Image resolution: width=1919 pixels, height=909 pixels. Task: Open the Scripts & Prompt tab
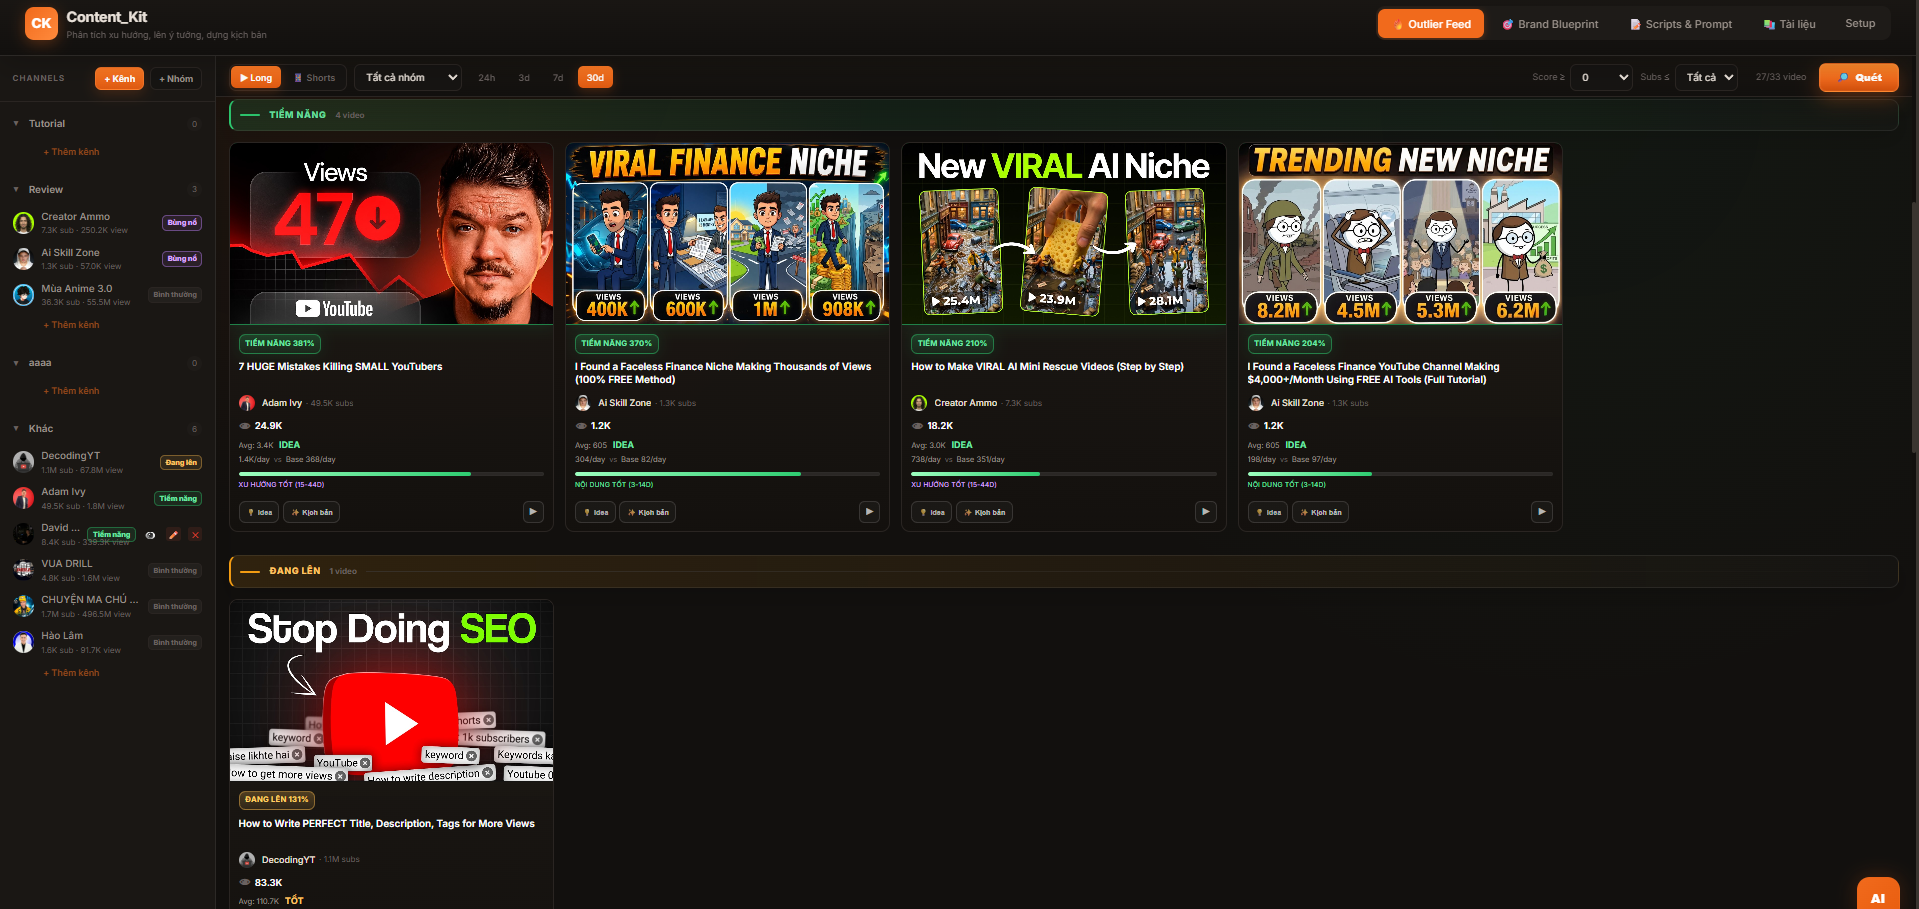[x=1681, y=24]
